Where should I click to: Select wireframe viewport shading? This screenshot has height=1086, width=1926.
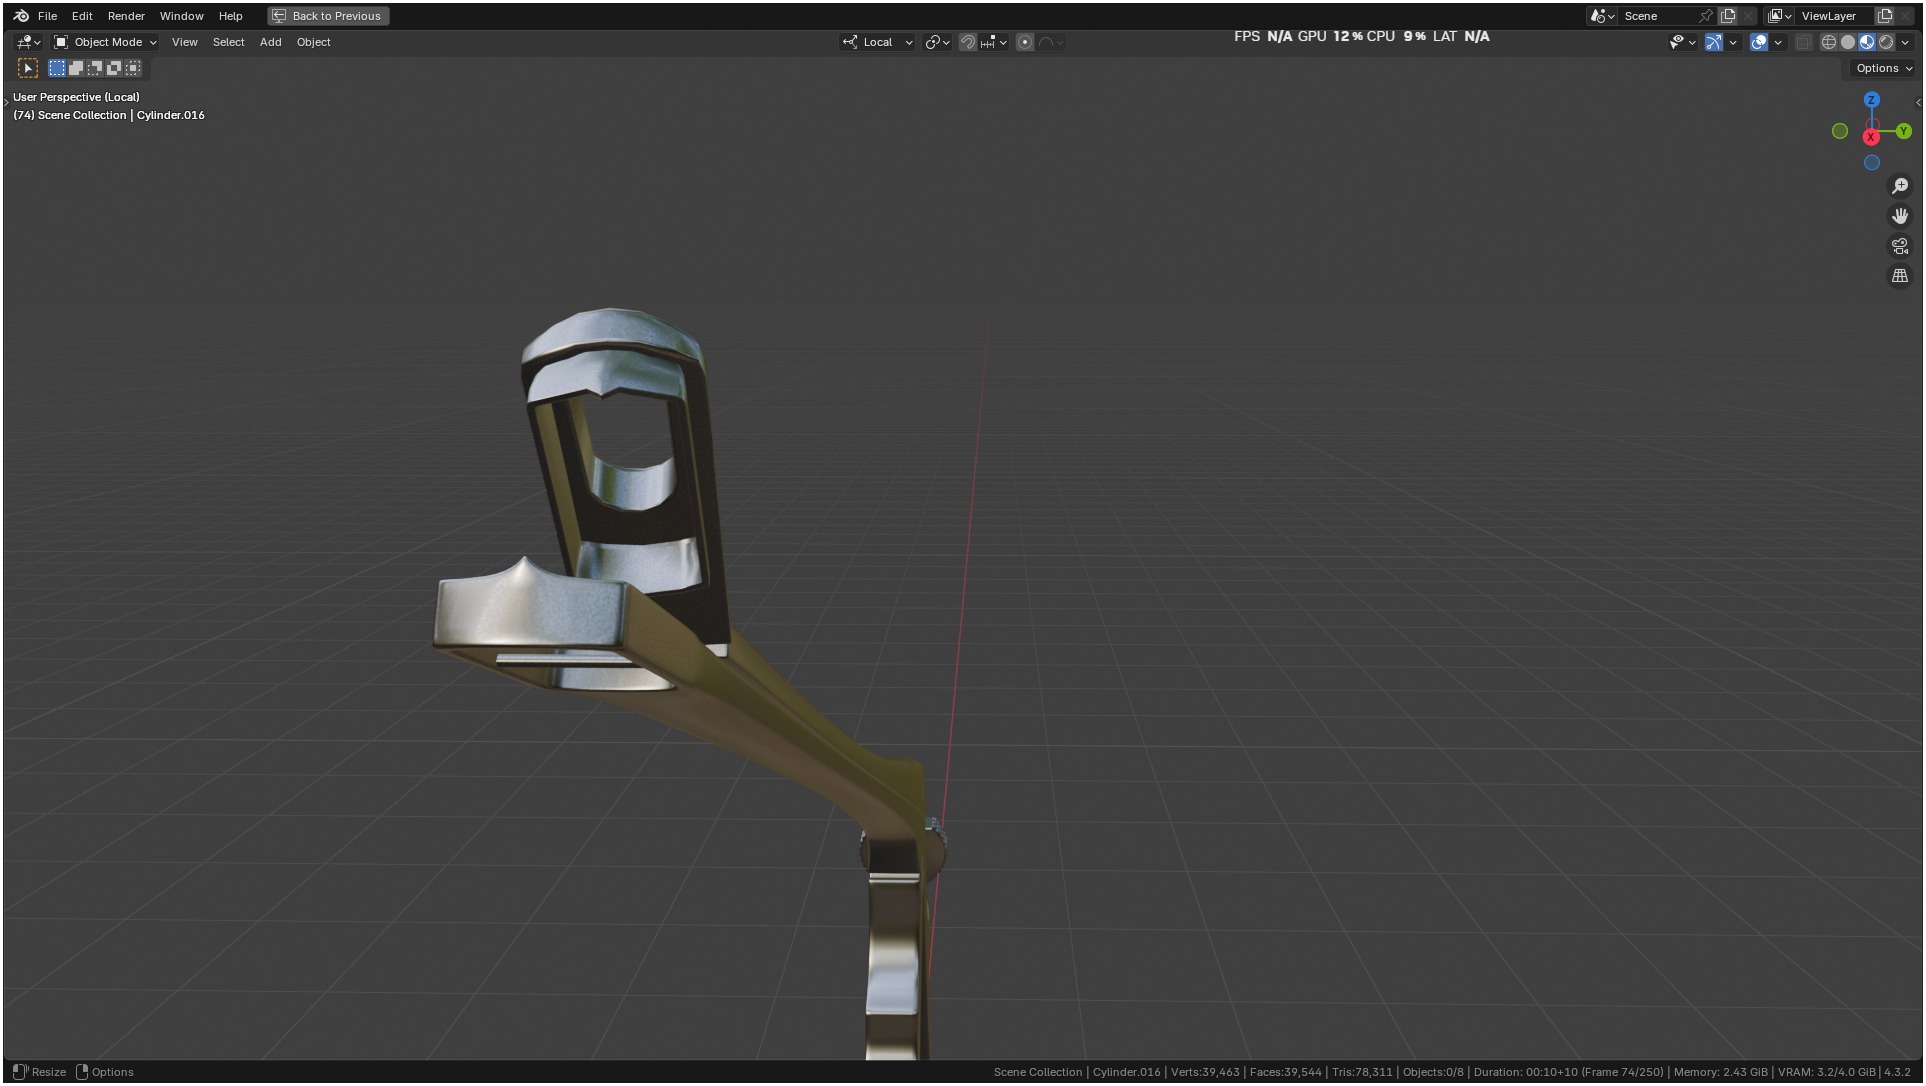(1828, 42)
